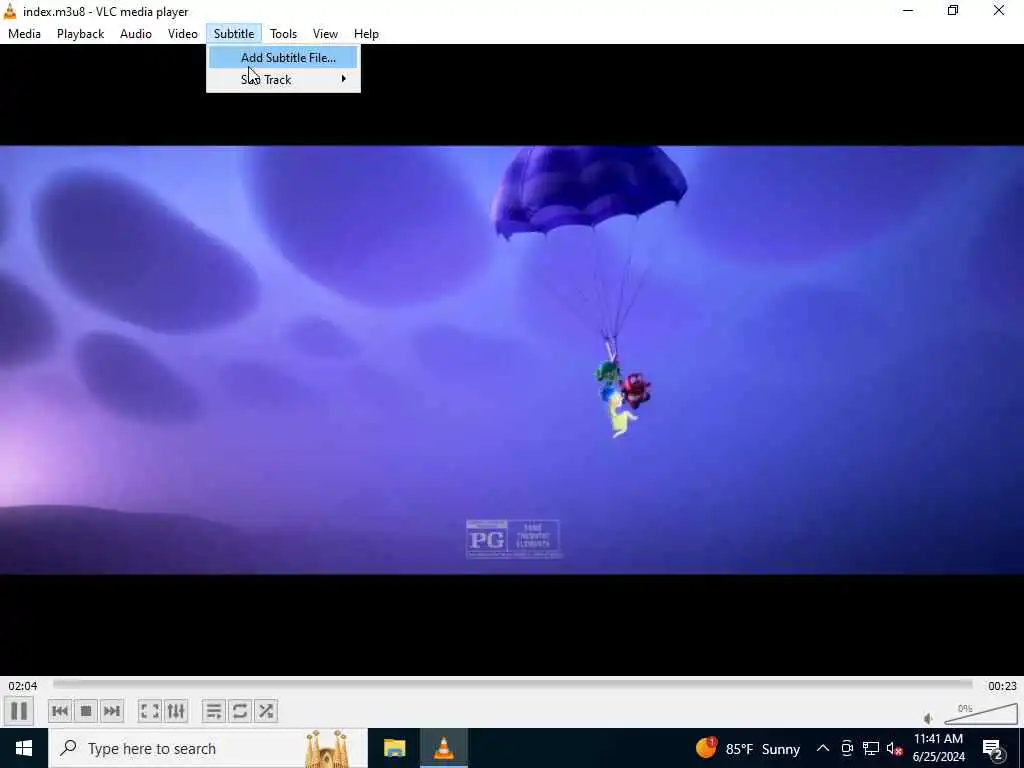The image size is (1024, 768).
Task: Open the Video menu
Action: coord(183,34)
